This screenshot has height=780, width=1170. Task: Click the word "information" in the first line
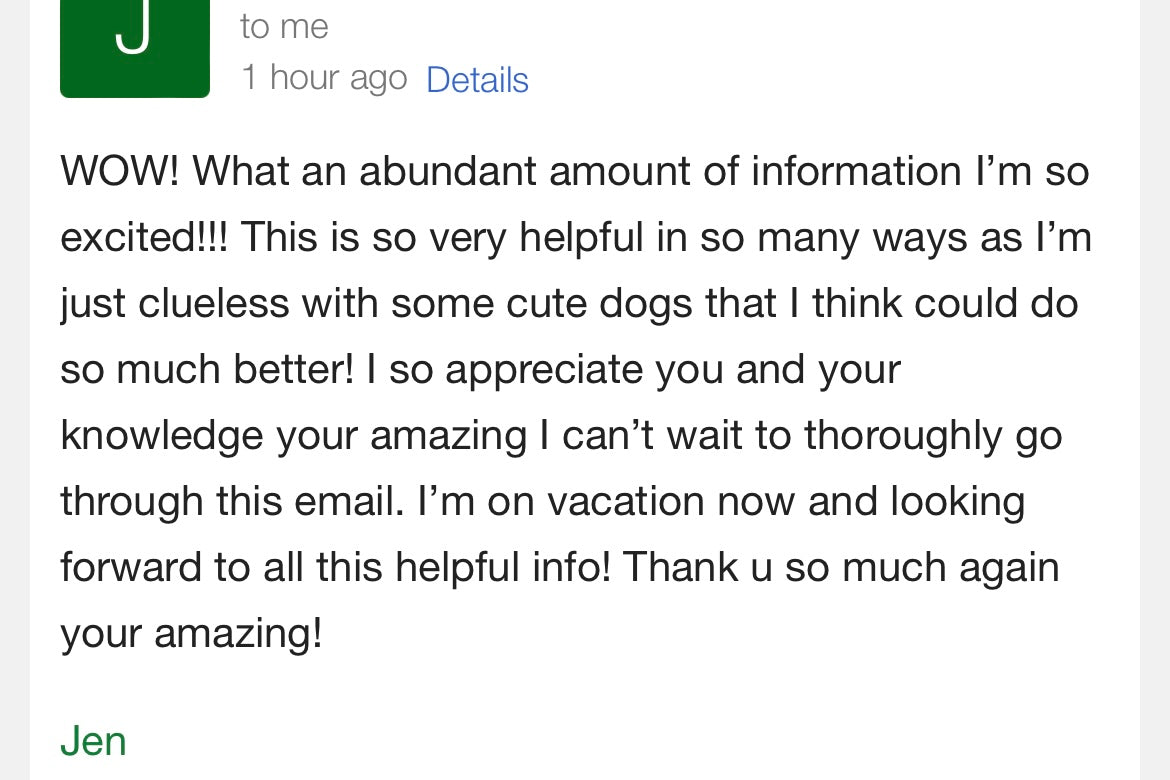click(856, 172)
